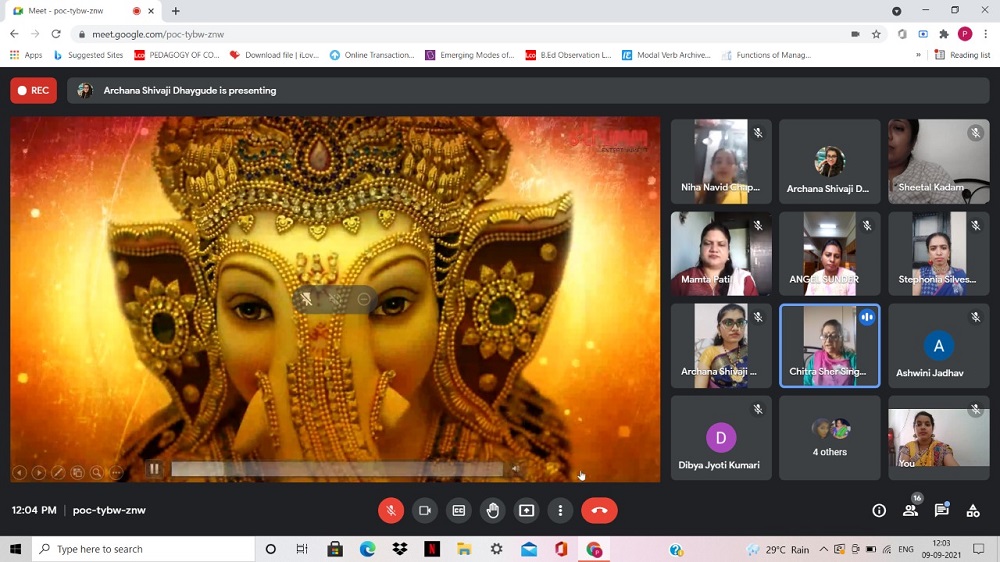Open the Chrome tab search dropdown

tap(896, 11)
